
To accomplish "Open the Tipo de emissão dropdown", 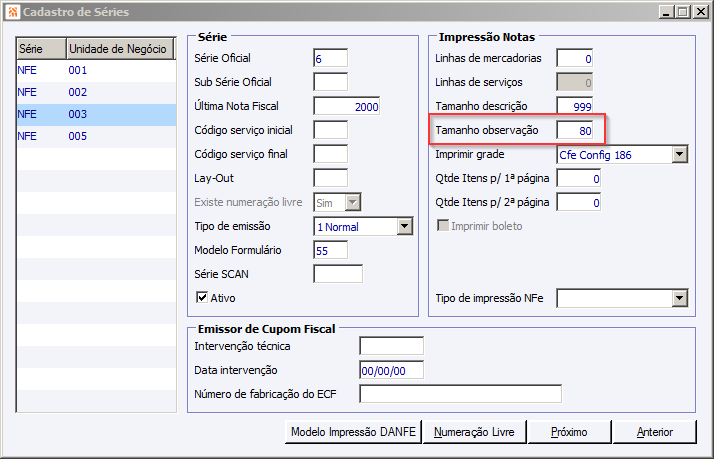I will tap(404, 226).
